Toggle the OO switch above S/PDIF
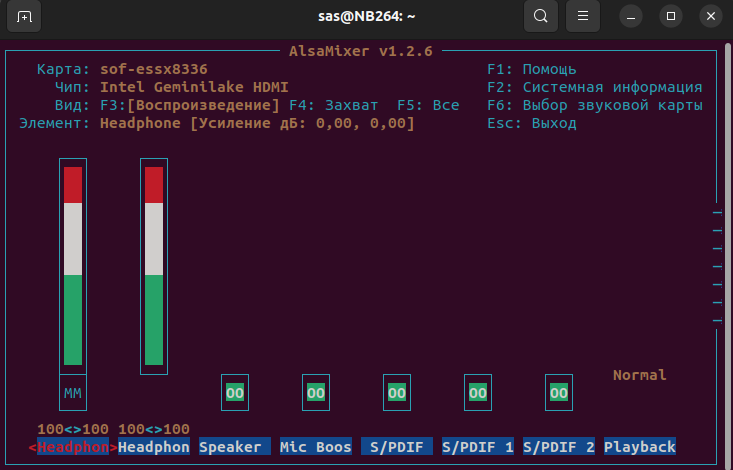Screen dimensions: 733x470 coord(397,393)
